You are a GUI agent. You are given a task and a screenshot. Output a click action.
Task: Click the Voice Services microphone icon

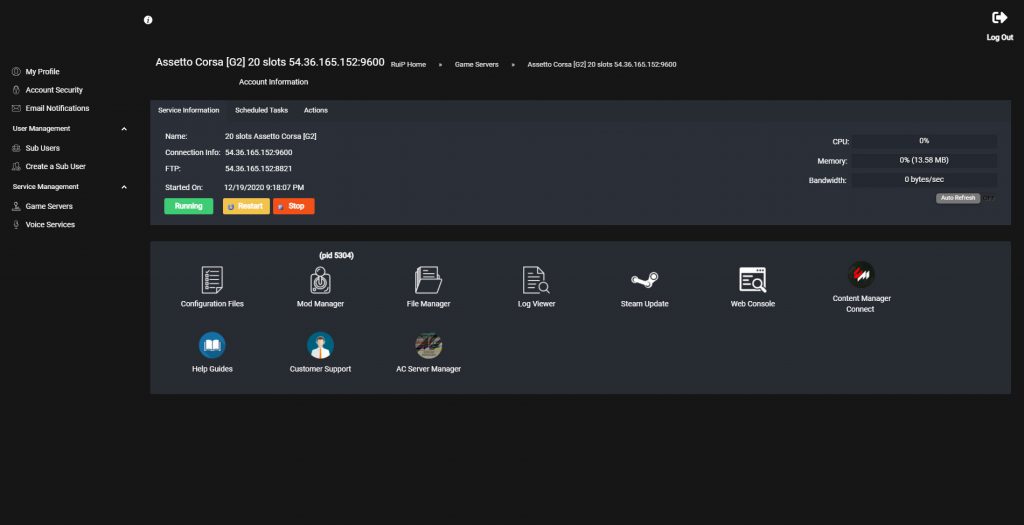click(x=16, y=225)
